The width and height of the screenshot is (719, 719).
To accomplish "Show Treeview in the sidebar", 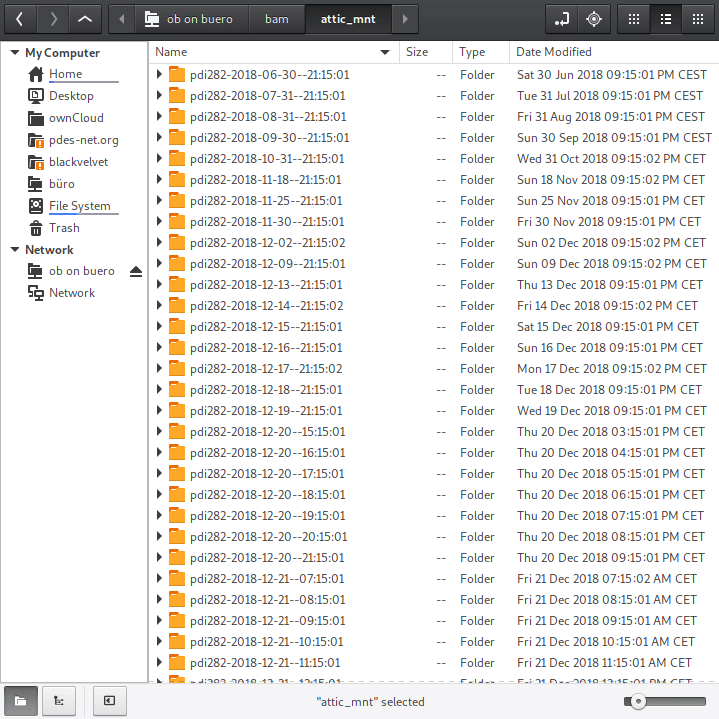I will [x=59, y=701].
